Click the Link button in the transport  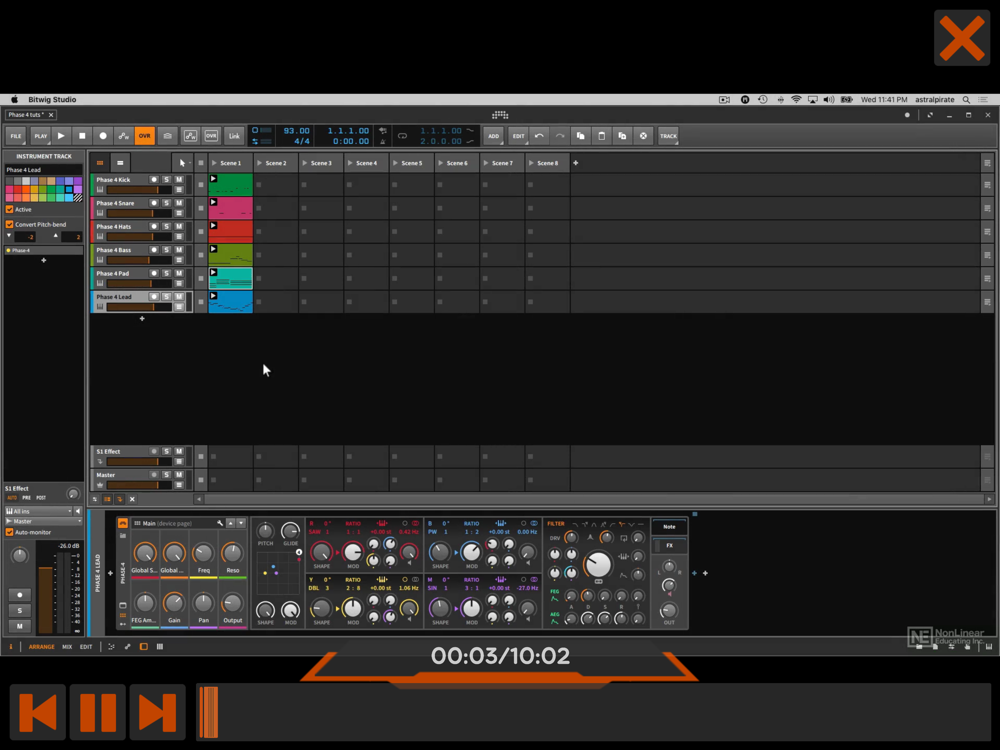coord(233,136)
